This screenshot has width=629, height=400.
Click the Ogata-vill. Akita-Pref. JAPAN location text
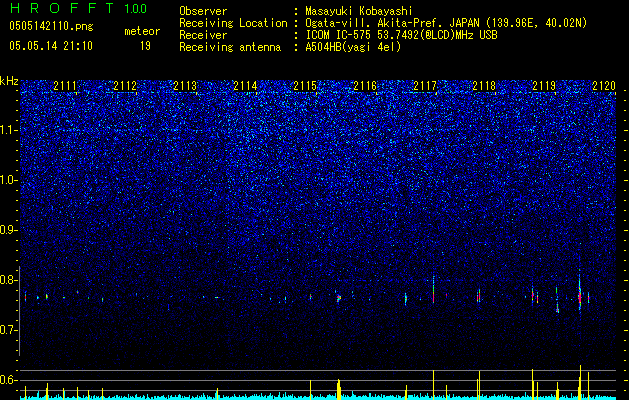point(446,24)
